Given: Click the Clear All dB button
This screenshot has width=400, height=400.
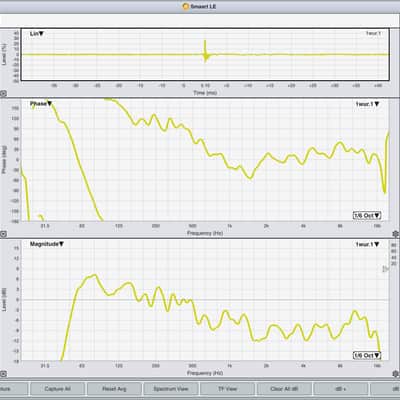Looking at the screenshot, I should pos(284,389).
